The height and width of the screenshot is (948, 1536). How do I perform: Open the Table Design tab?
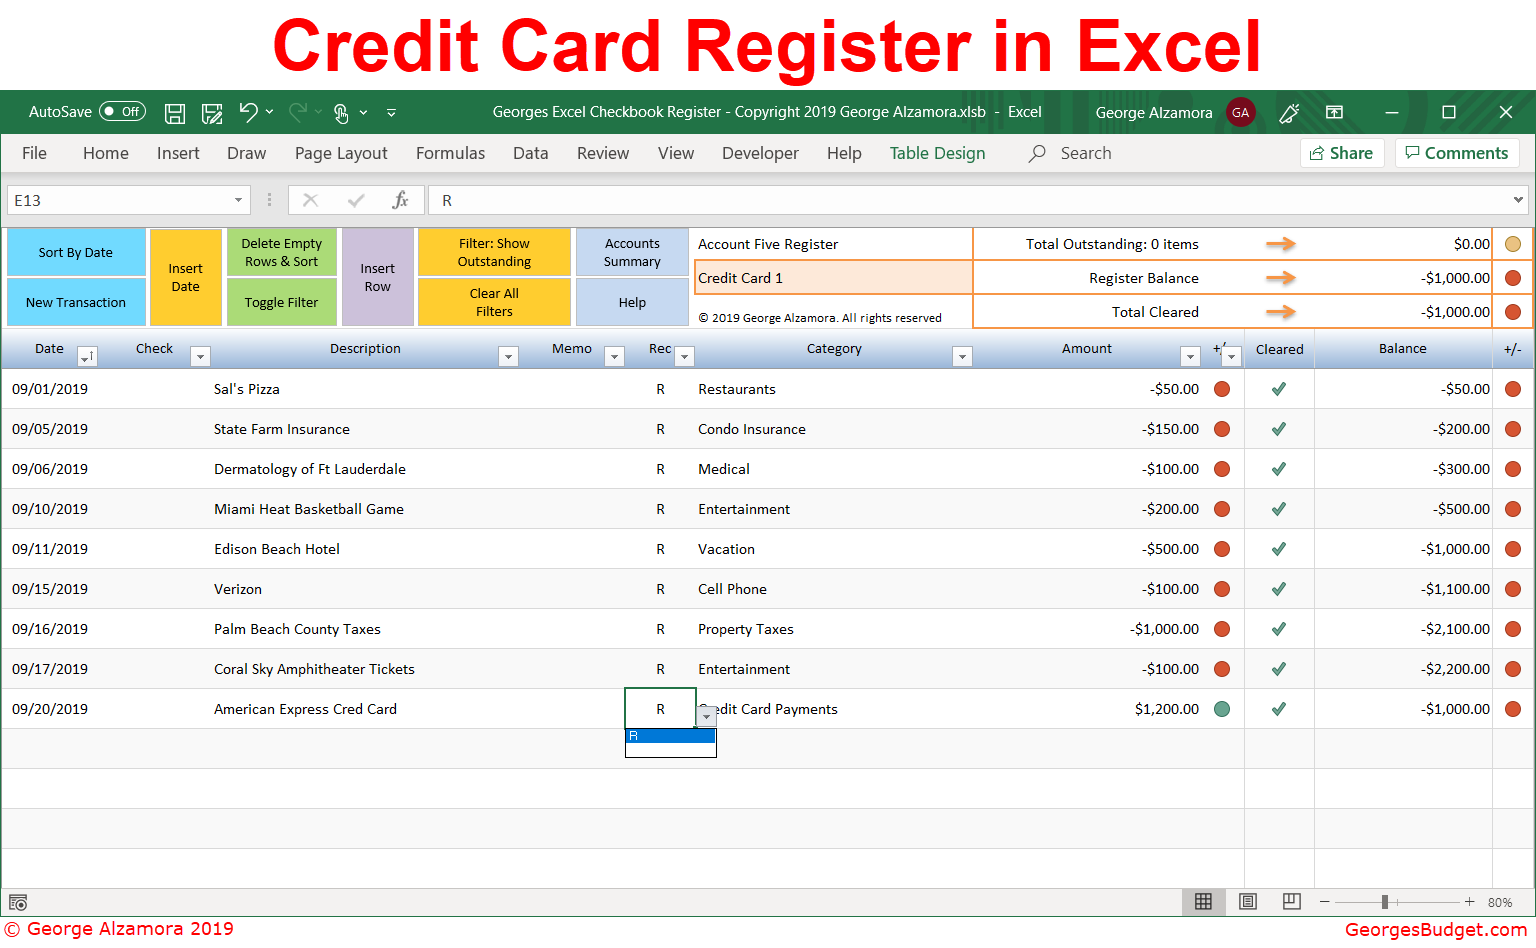point(937,153)
